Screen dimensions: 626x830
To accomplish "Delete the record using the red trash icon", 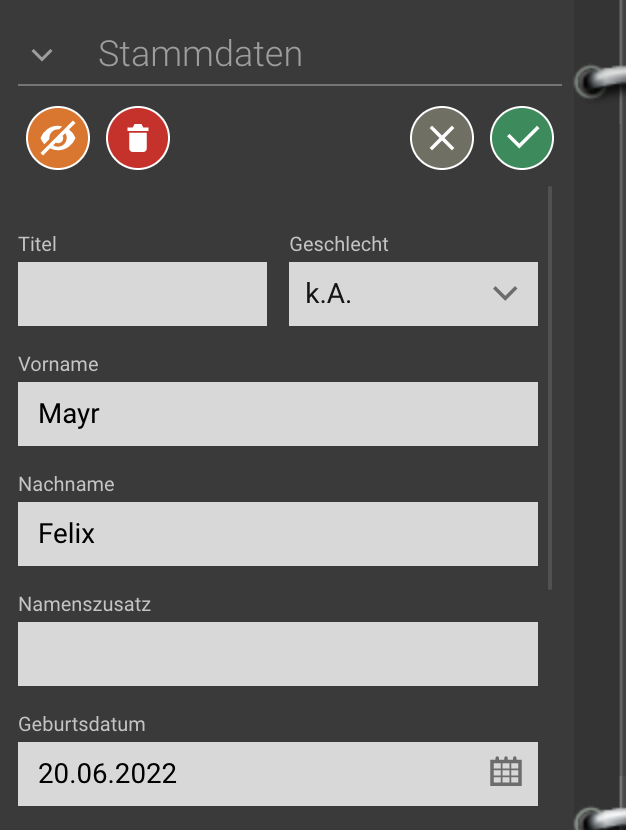I will tap(138, 138).
